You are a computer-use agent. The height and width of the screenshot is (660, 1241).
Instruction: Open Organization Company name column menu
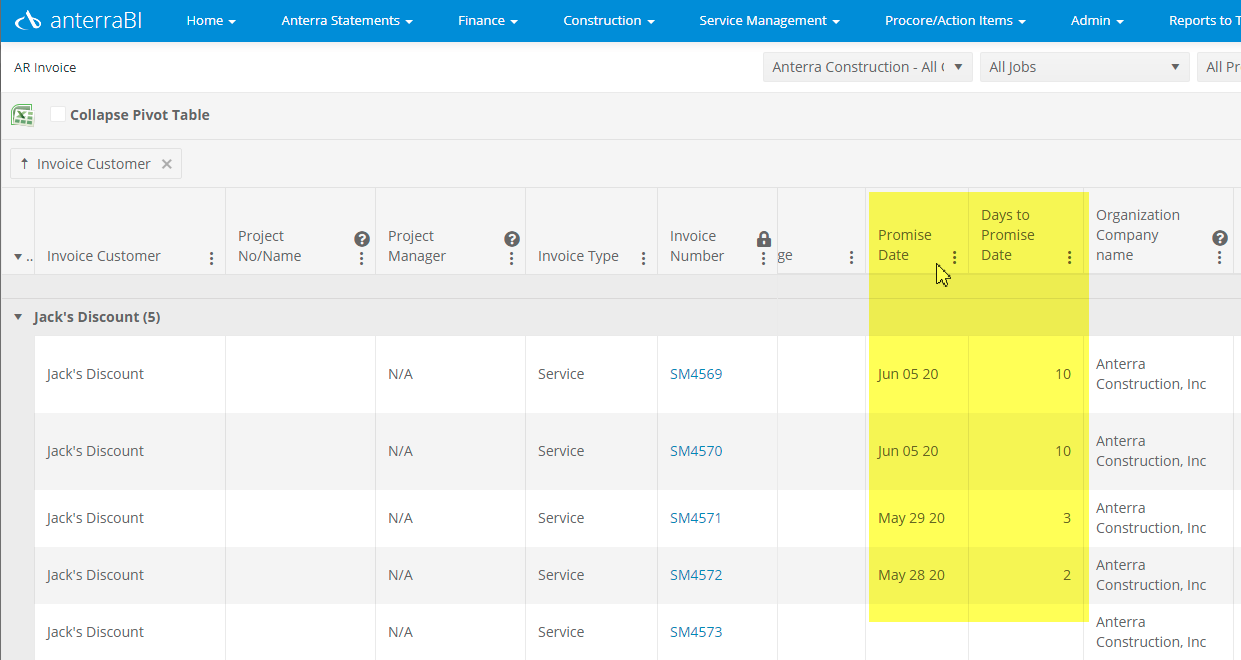pos(1219,257)
